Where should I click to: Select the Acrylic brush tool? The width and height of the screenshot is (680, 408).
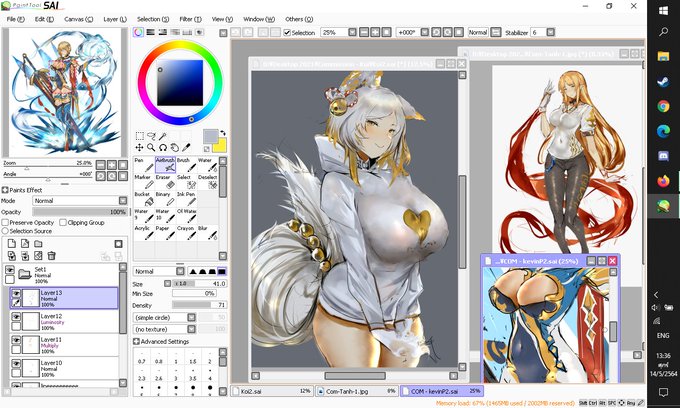[144, 232]
